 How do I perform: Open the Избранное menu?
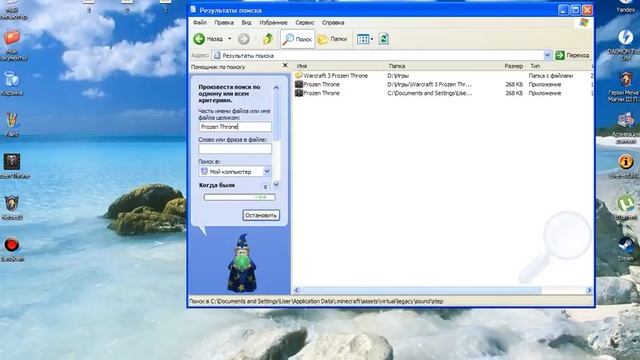(273, 22)
